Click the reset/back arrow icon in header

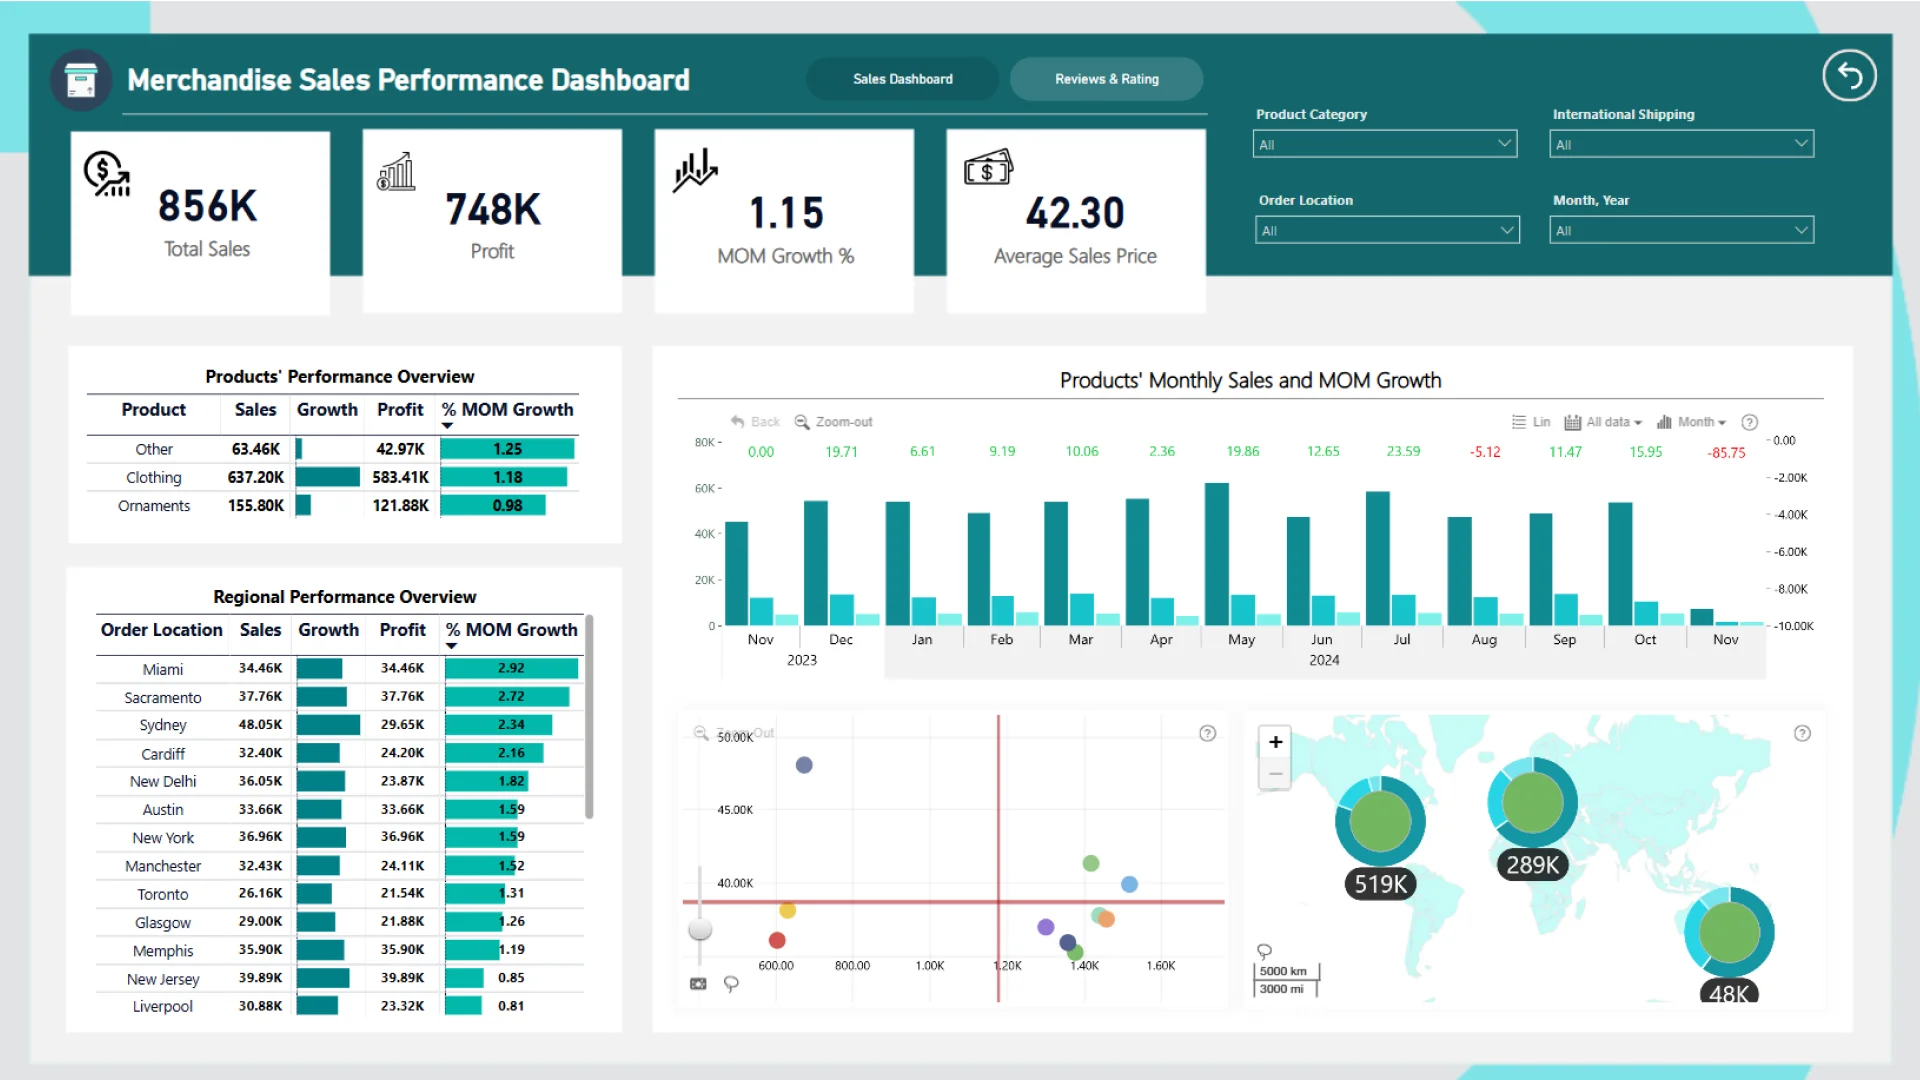[x=1849, y=76]
